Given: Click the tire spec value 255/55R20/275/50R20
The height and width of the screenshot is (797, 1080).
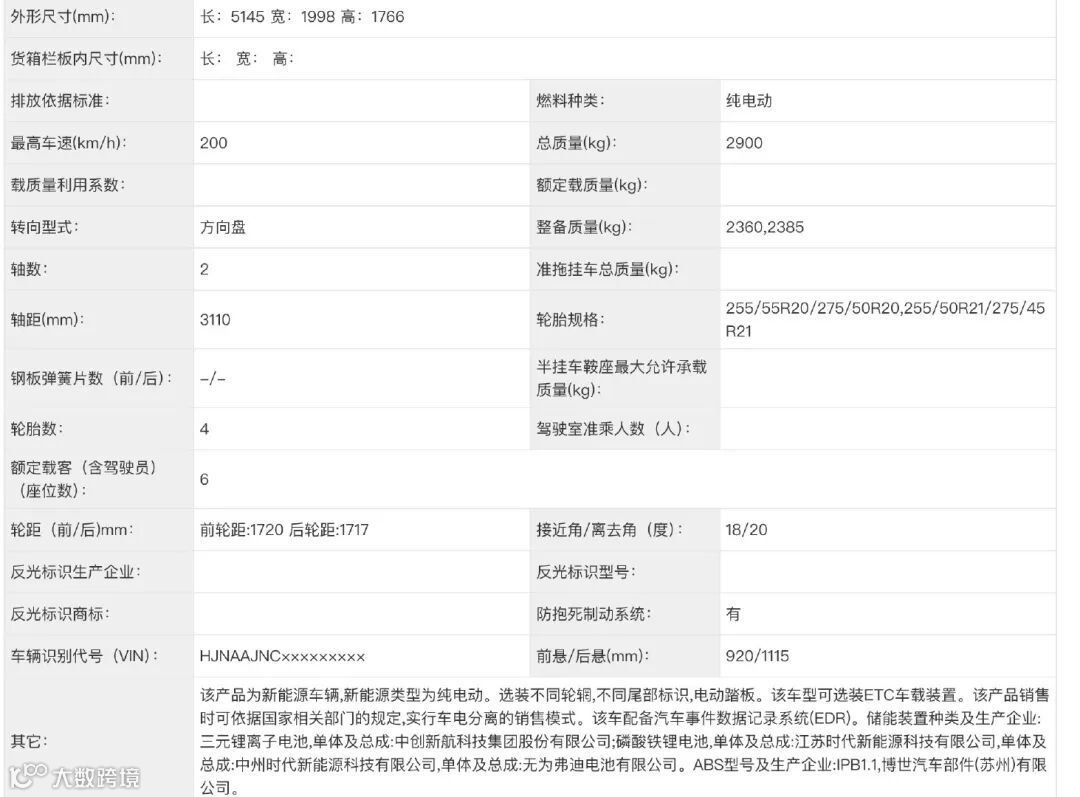Looking at the screenshot, I should [x=885, y=320].
